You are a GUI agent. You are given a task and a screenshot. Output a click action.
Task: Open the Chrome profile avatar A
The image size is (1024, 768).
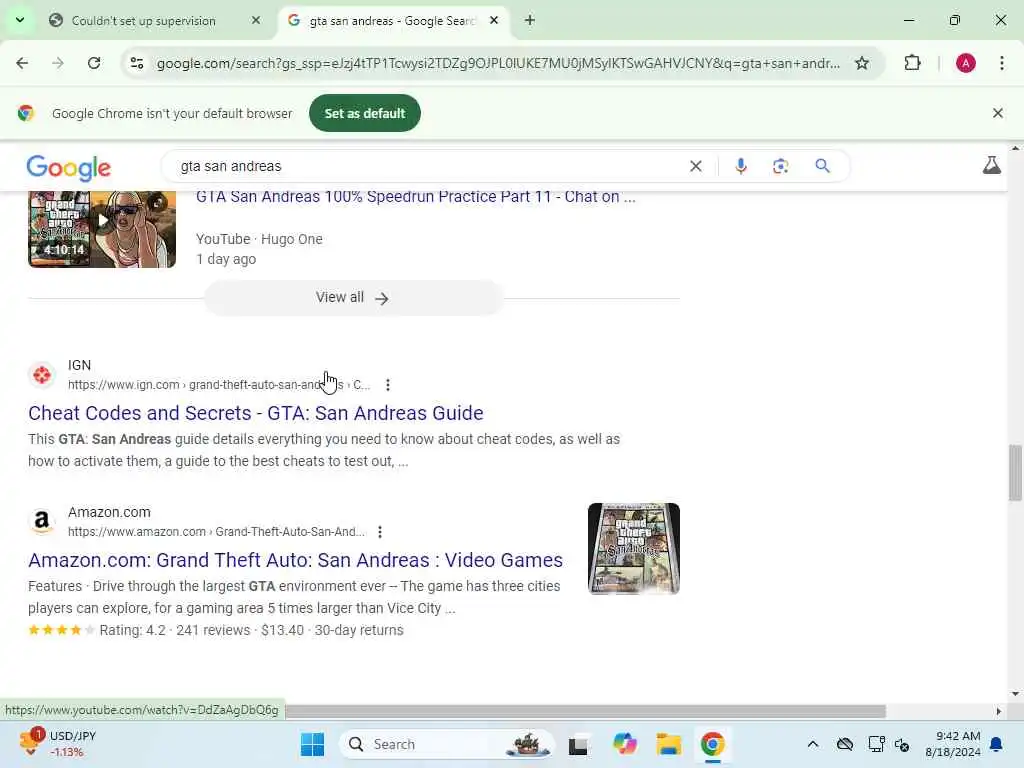click(966, 63)
